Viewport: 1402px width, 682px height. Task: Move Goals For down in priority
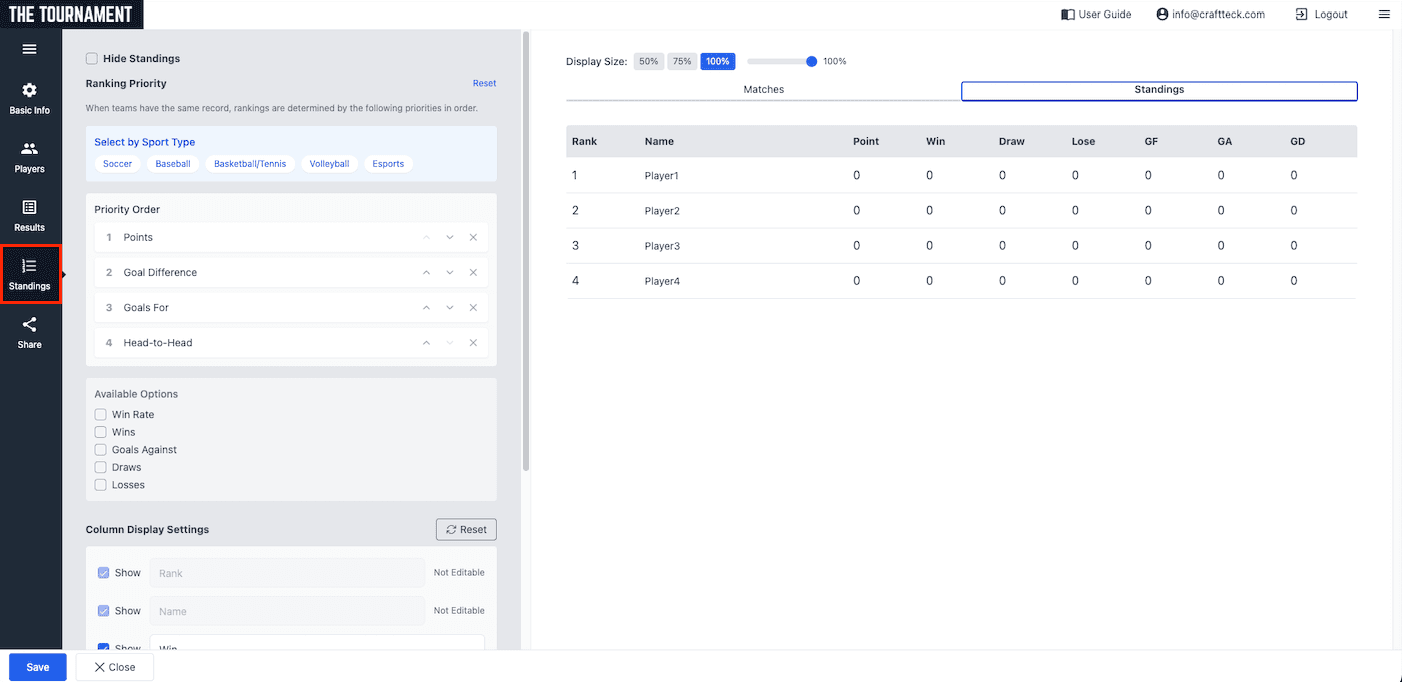point(450,308)
